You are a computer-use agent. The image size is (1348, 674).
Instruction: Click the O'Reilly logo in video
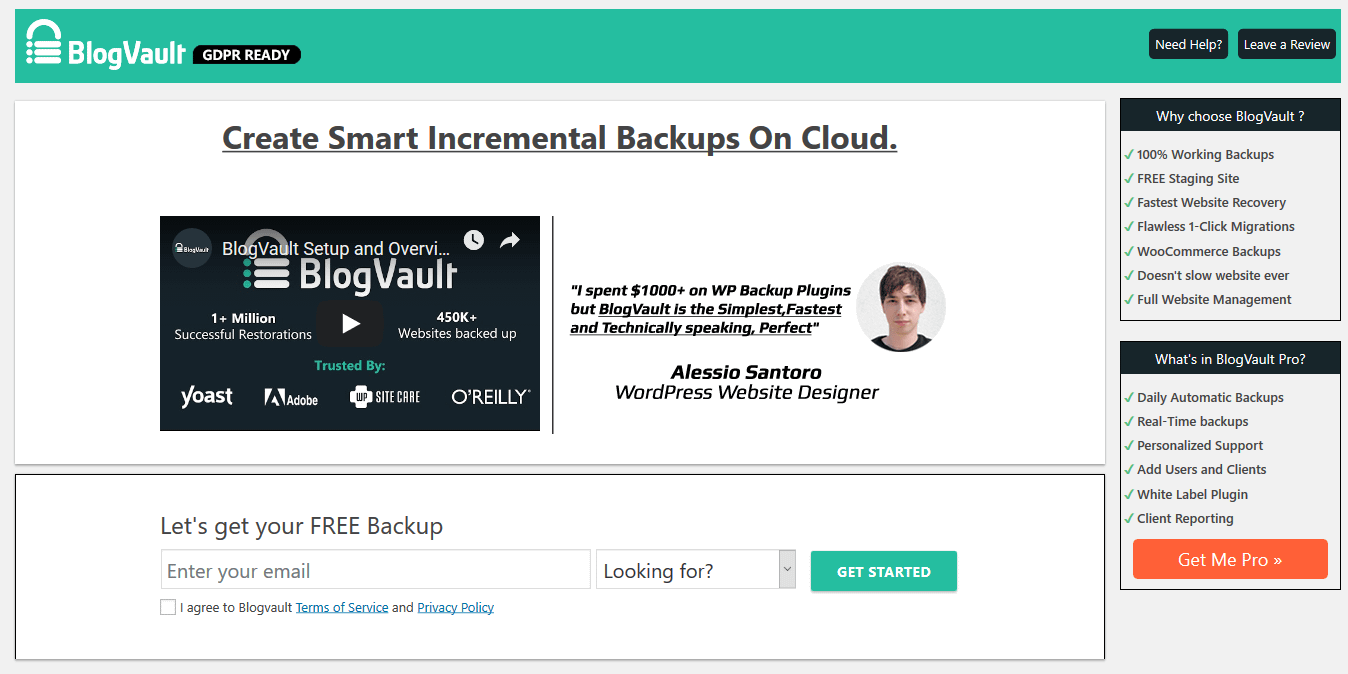click(490, 397)
